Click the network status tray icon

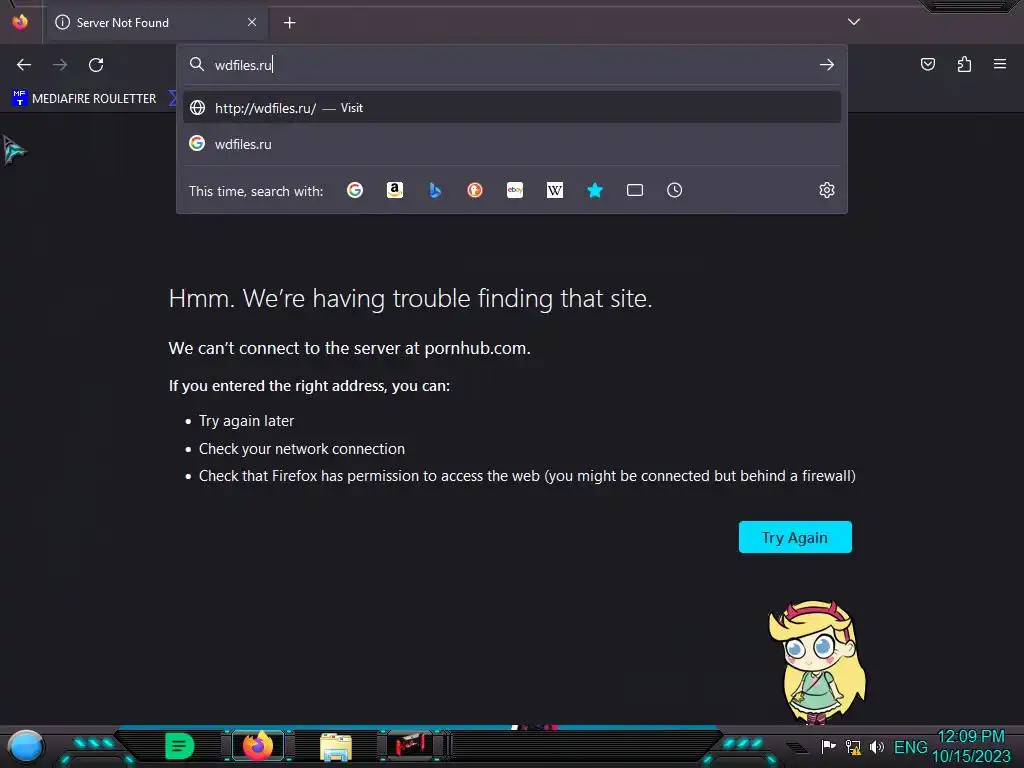[x=853, y=746]
